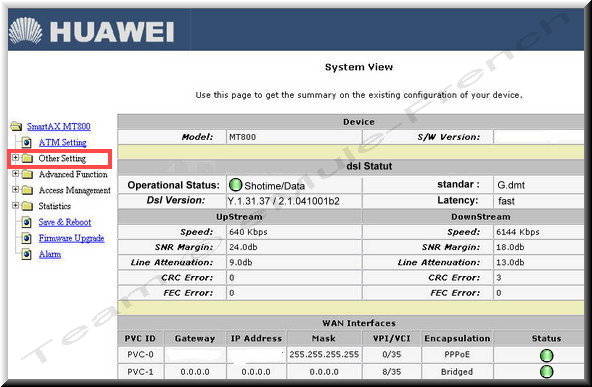This screenshot has width=592, height=387.
Task: Click the 24.0db upstream SNR margin
Action: (244, 247)
